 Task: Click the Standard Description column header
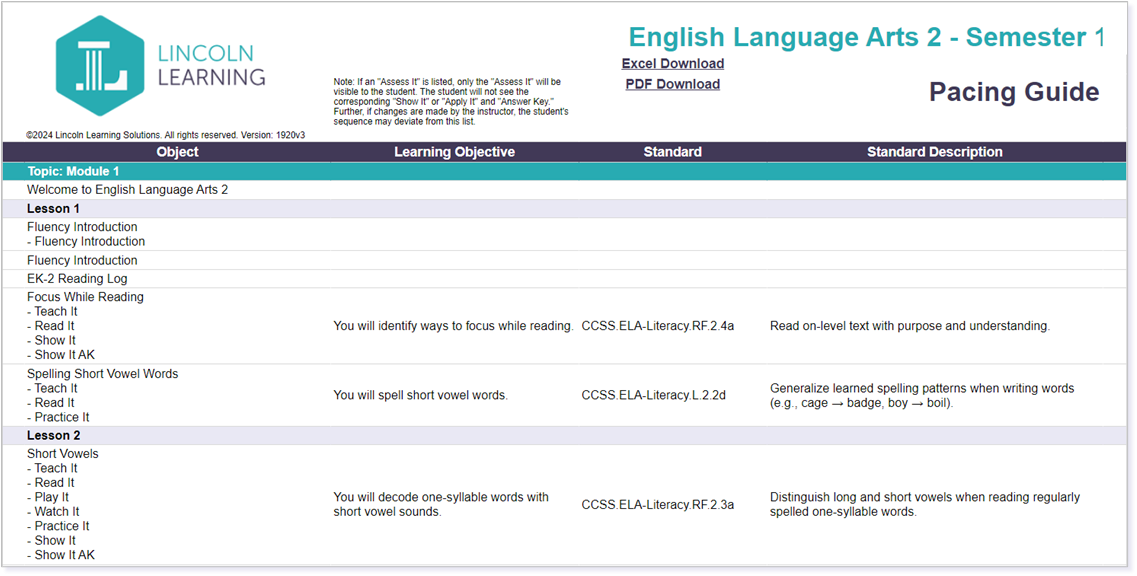934,152
